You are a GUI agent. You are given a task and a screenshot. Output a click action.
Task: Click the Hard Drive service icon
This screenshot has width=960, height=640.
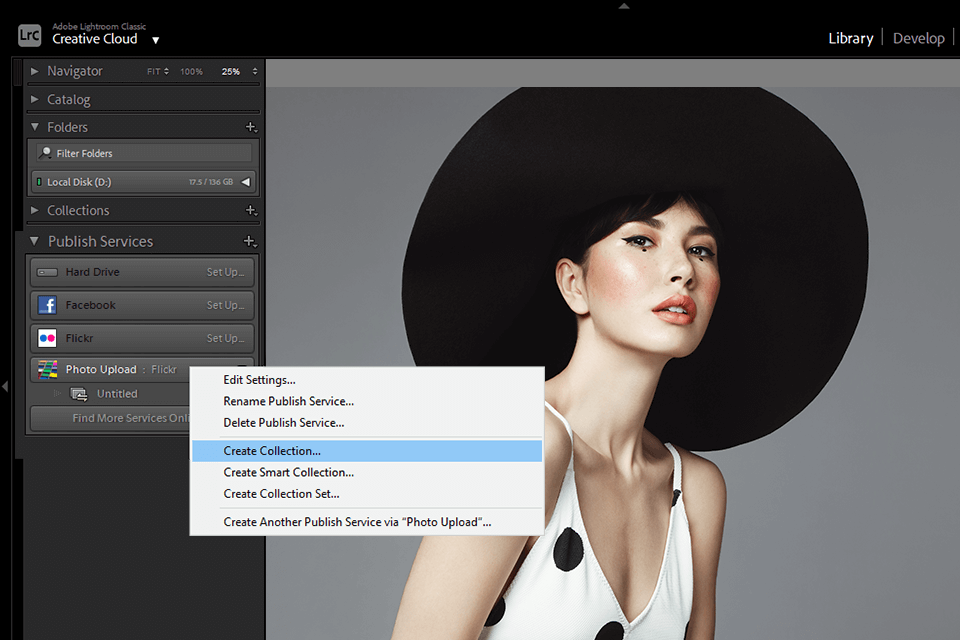pos(47,272)
